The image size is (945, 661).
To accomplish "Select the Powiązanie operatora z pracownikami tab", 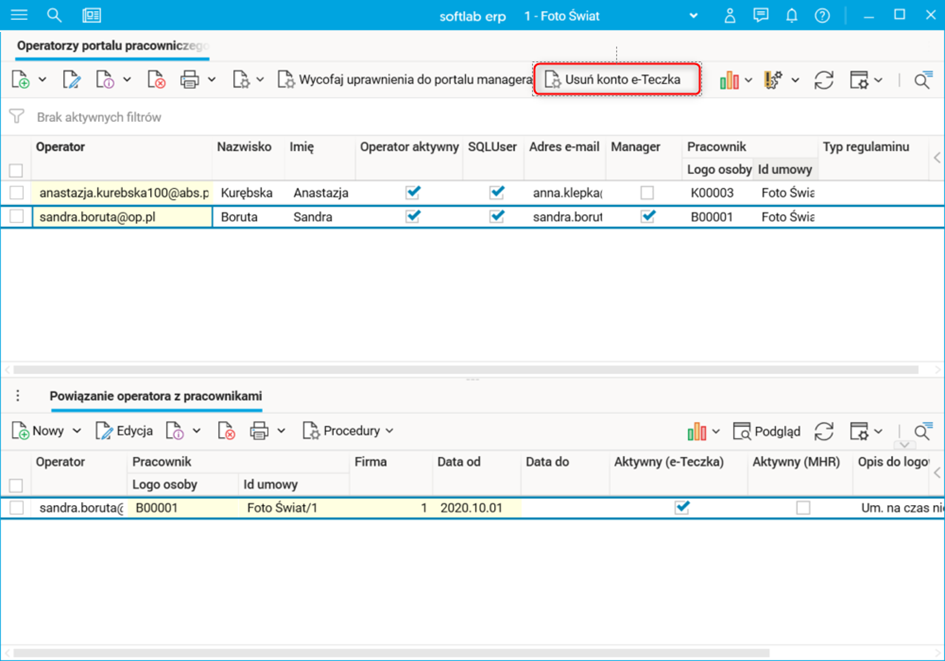I will tap(155, 396).
